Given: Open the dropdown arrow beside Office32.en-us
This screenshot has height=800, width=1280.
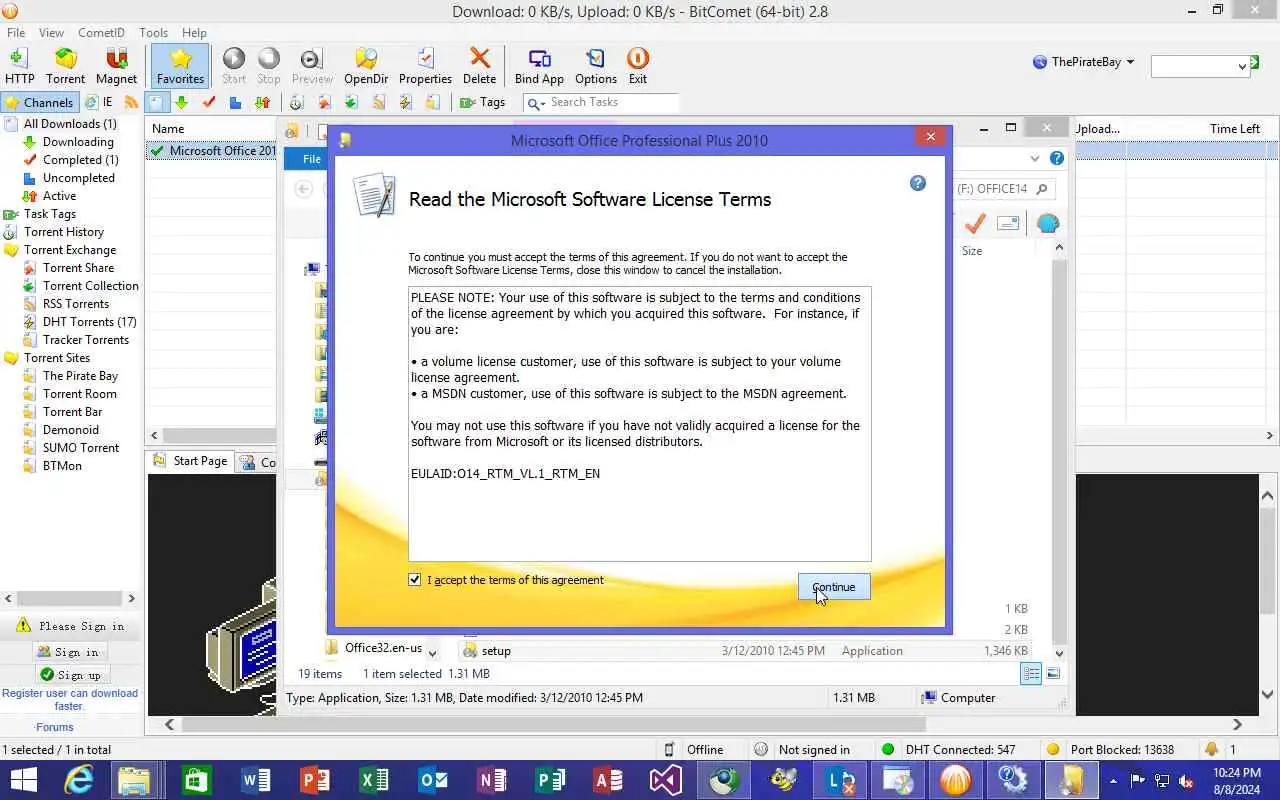Looking at the screenshot, I should tap(432, 652).
